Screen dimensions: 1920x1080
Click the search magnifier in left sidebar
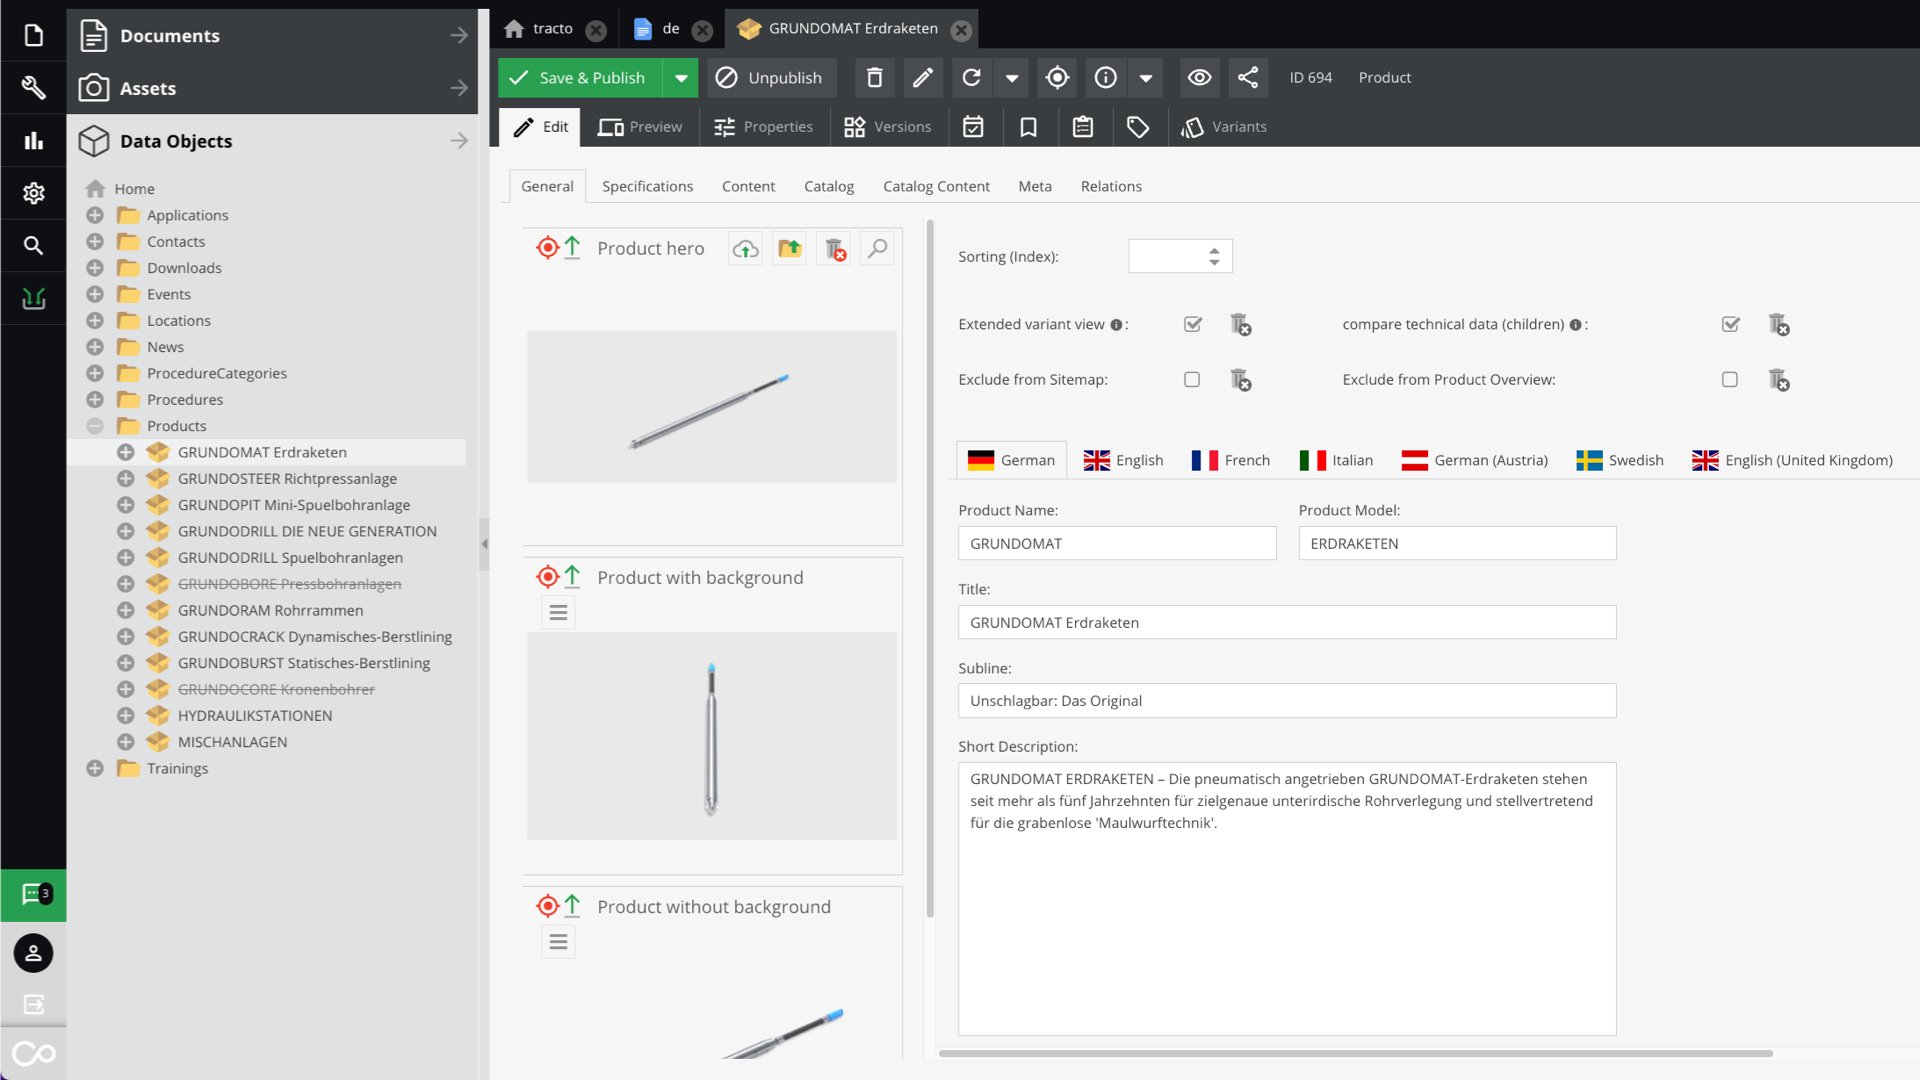click(33, 245)
